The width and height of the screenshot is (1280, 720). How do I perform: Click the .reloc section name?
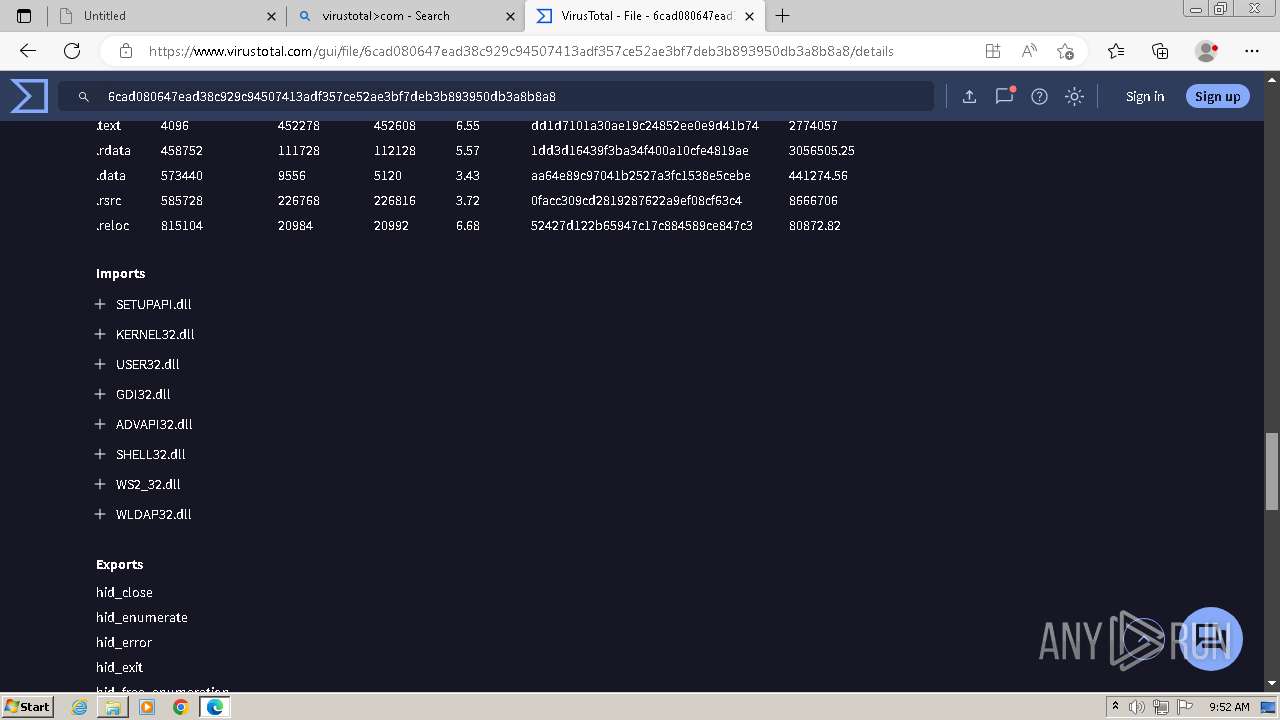113,225
